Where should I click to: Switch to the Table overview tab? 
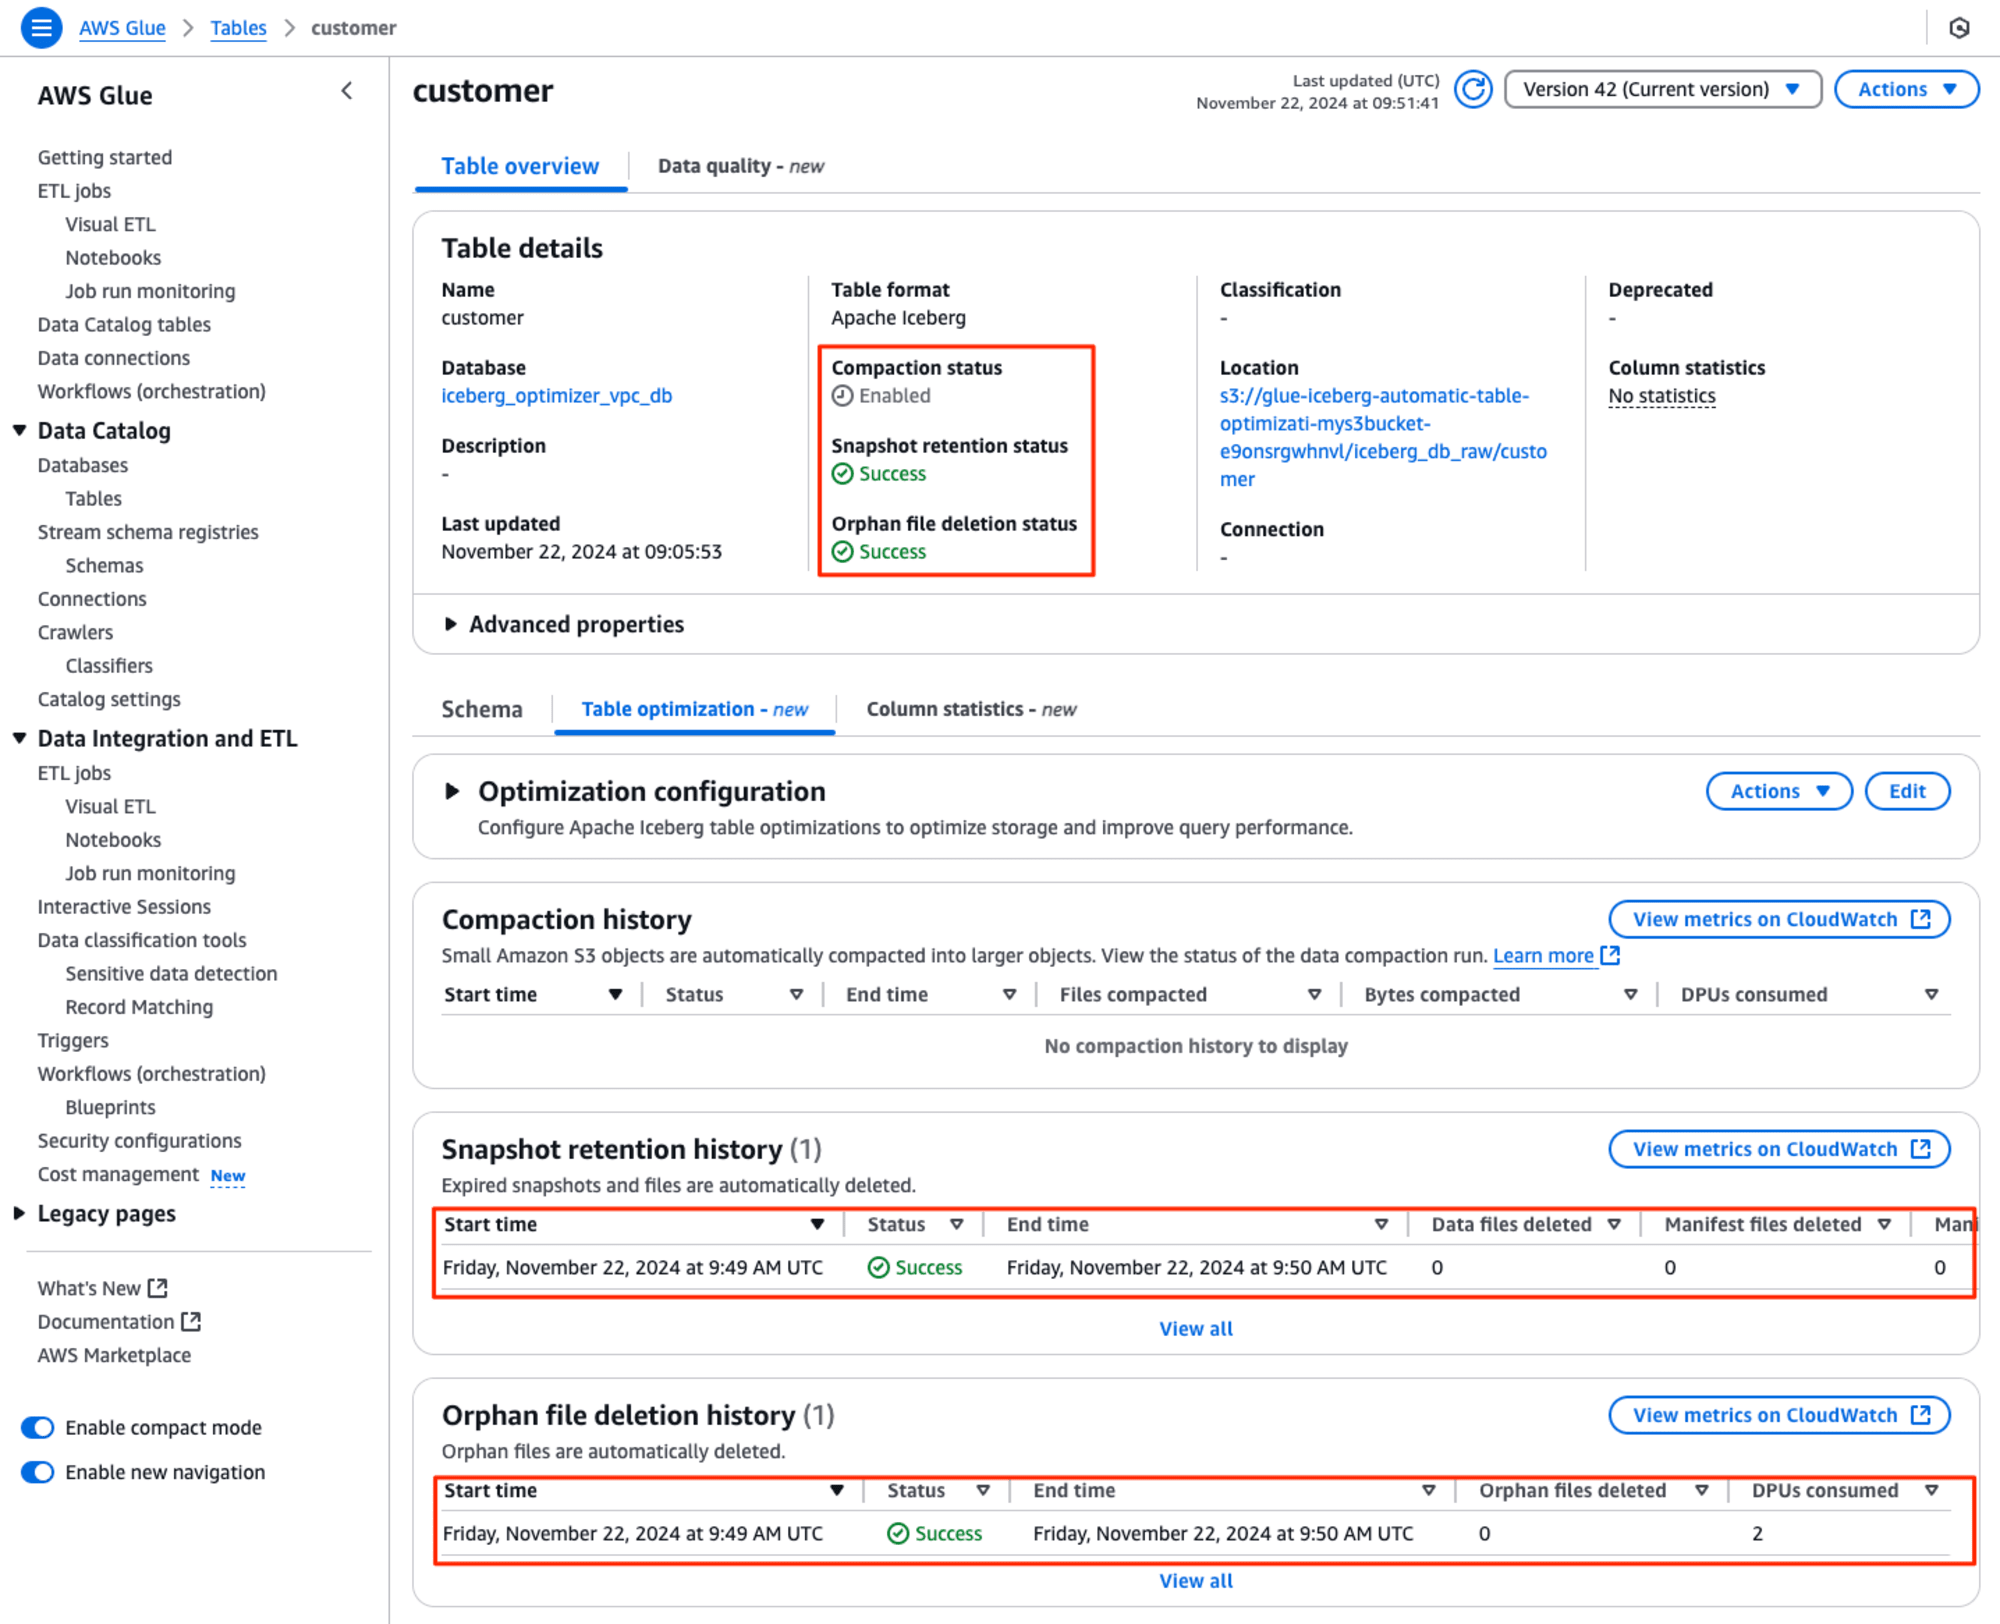coord(520,166)
